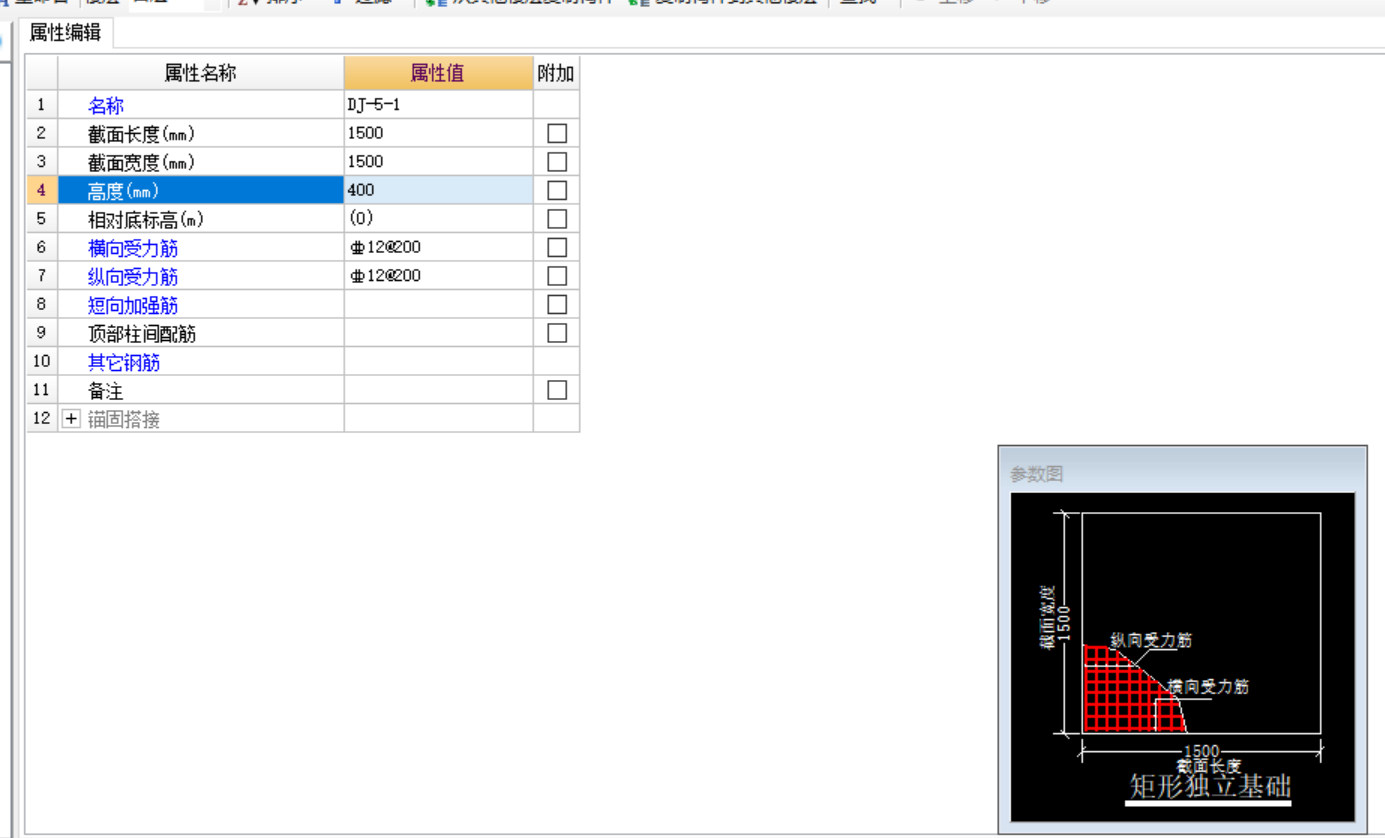This screenshot has height=838, width=1385.
Task: Select row number 1 header
Action: click(41, 105)
